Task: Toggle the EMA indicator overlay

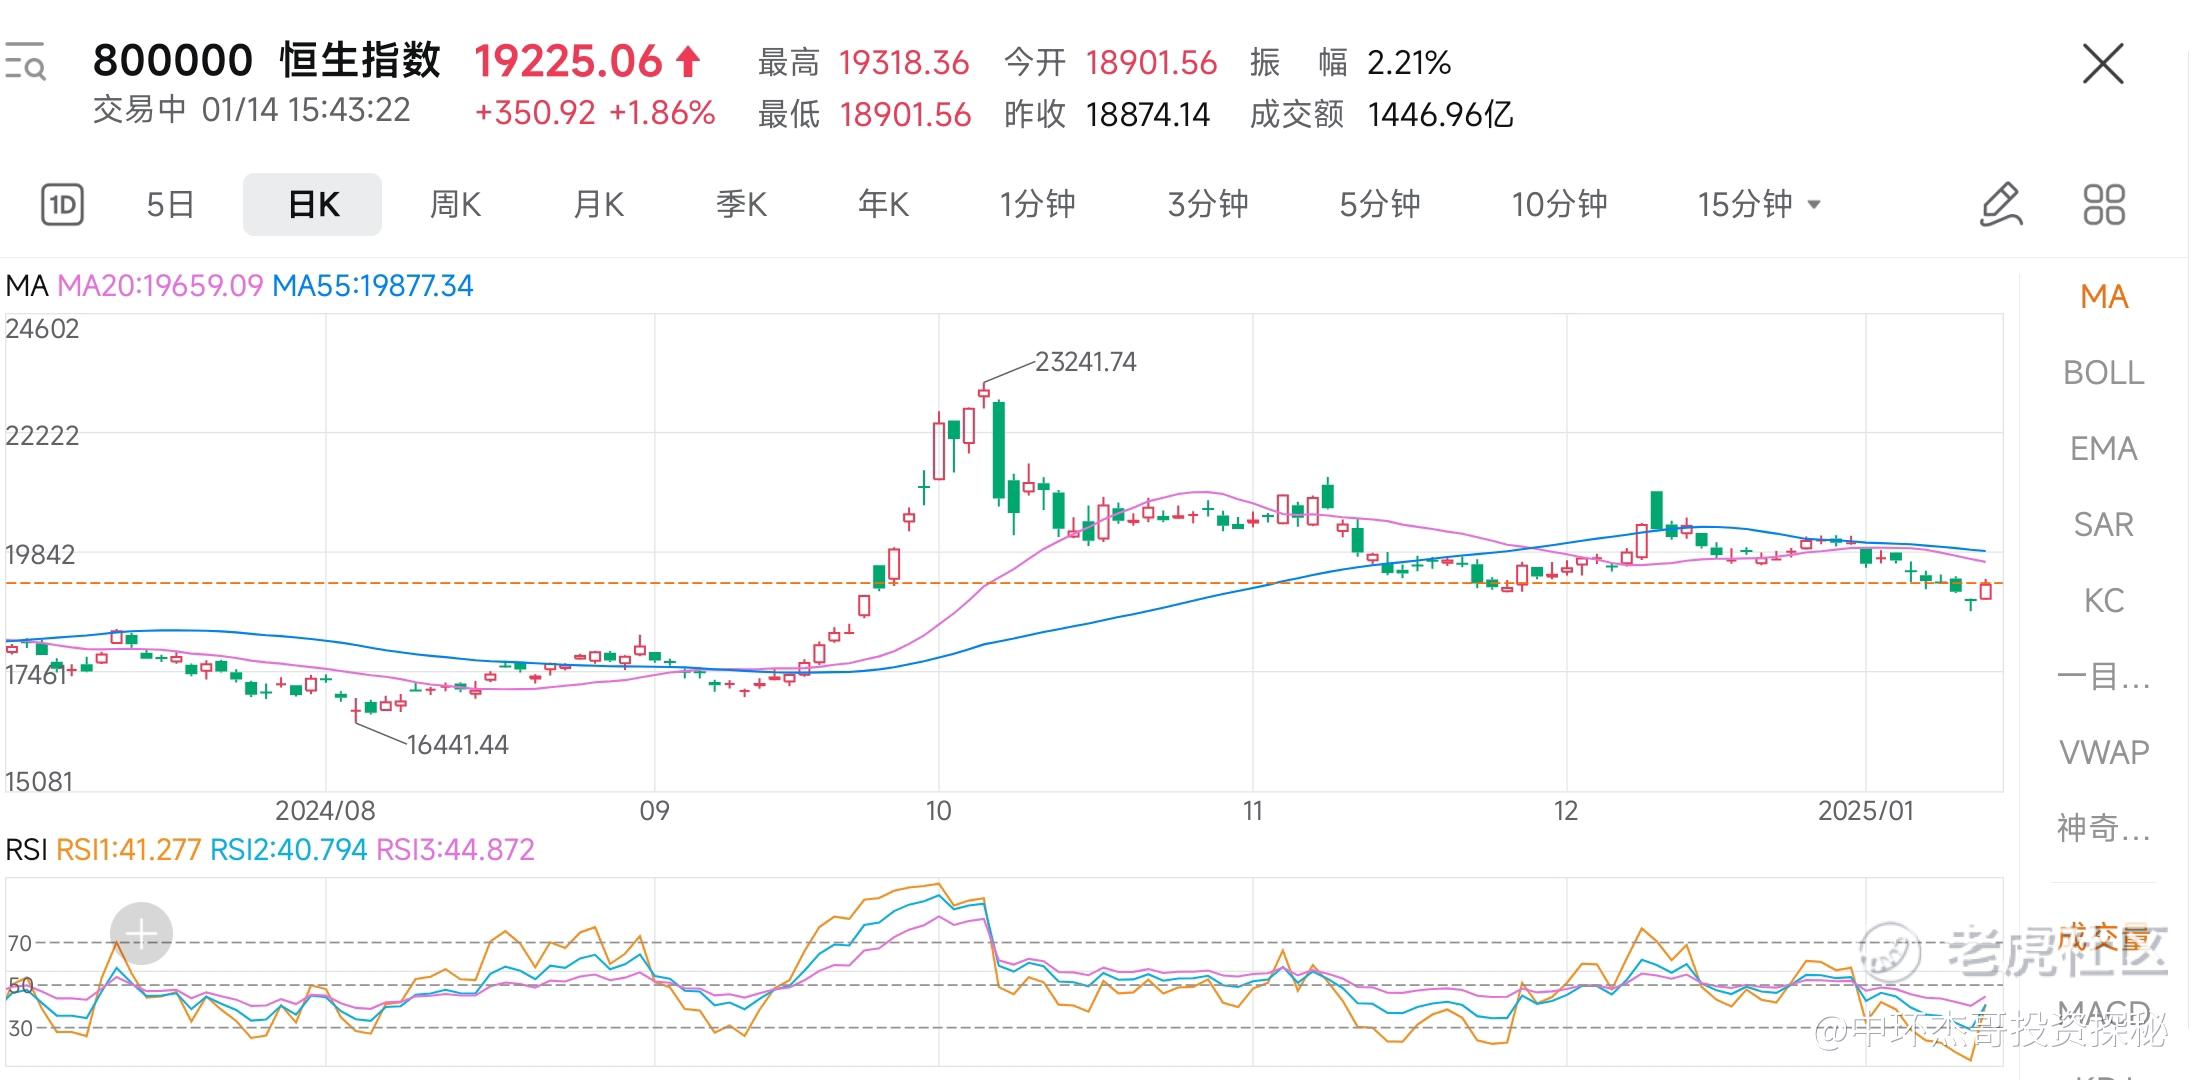Action: pos(2103,449)
